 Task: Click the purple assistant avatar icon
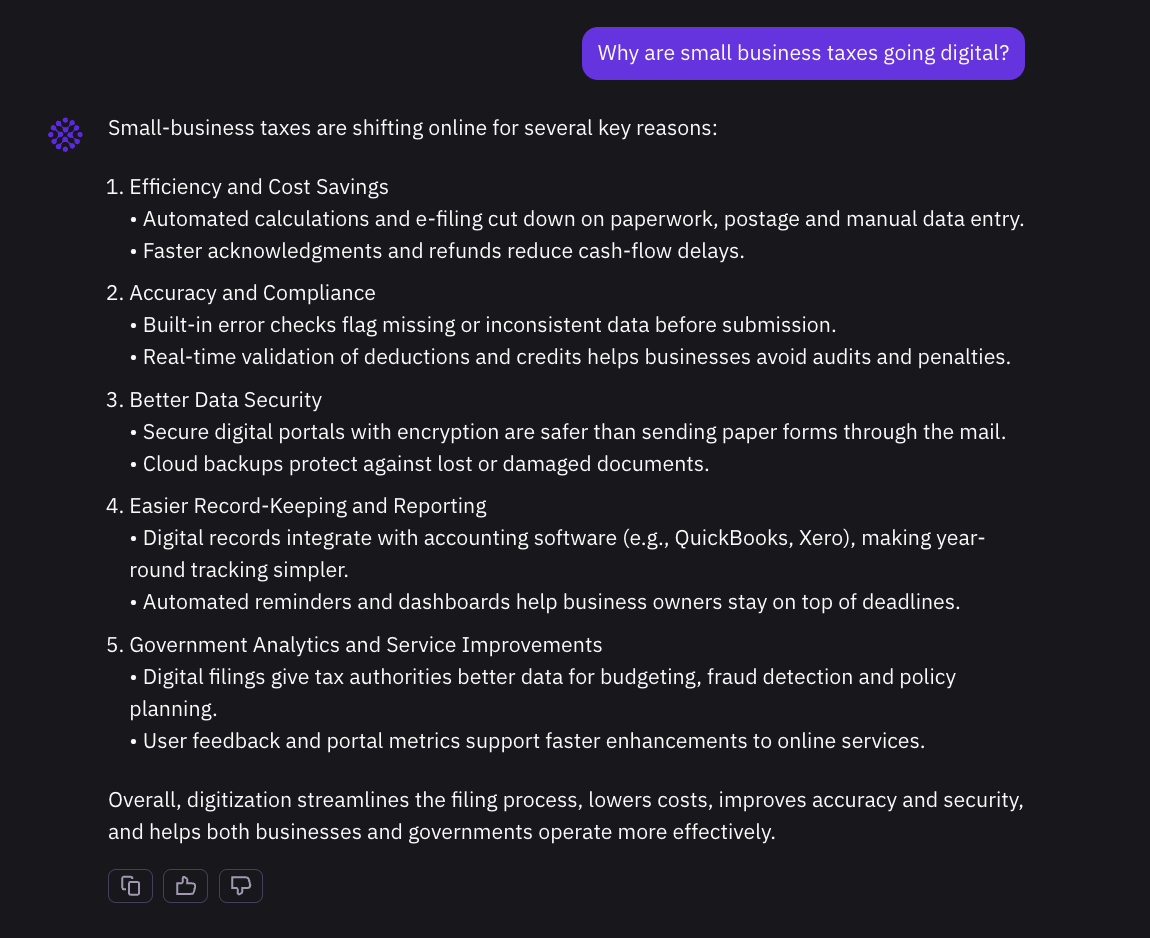point(65,133)
